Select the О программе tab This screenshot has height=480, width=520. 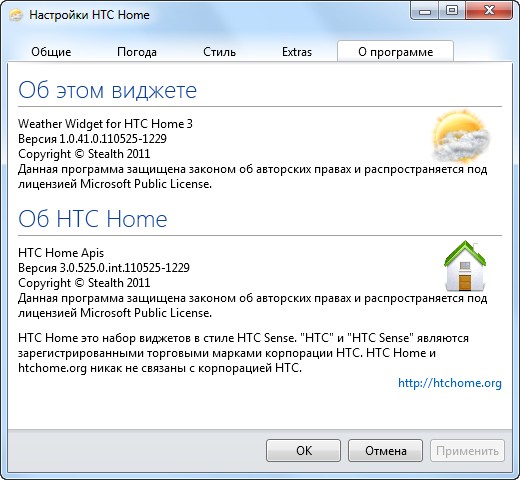pyautogui.click(x=395, y=51)
